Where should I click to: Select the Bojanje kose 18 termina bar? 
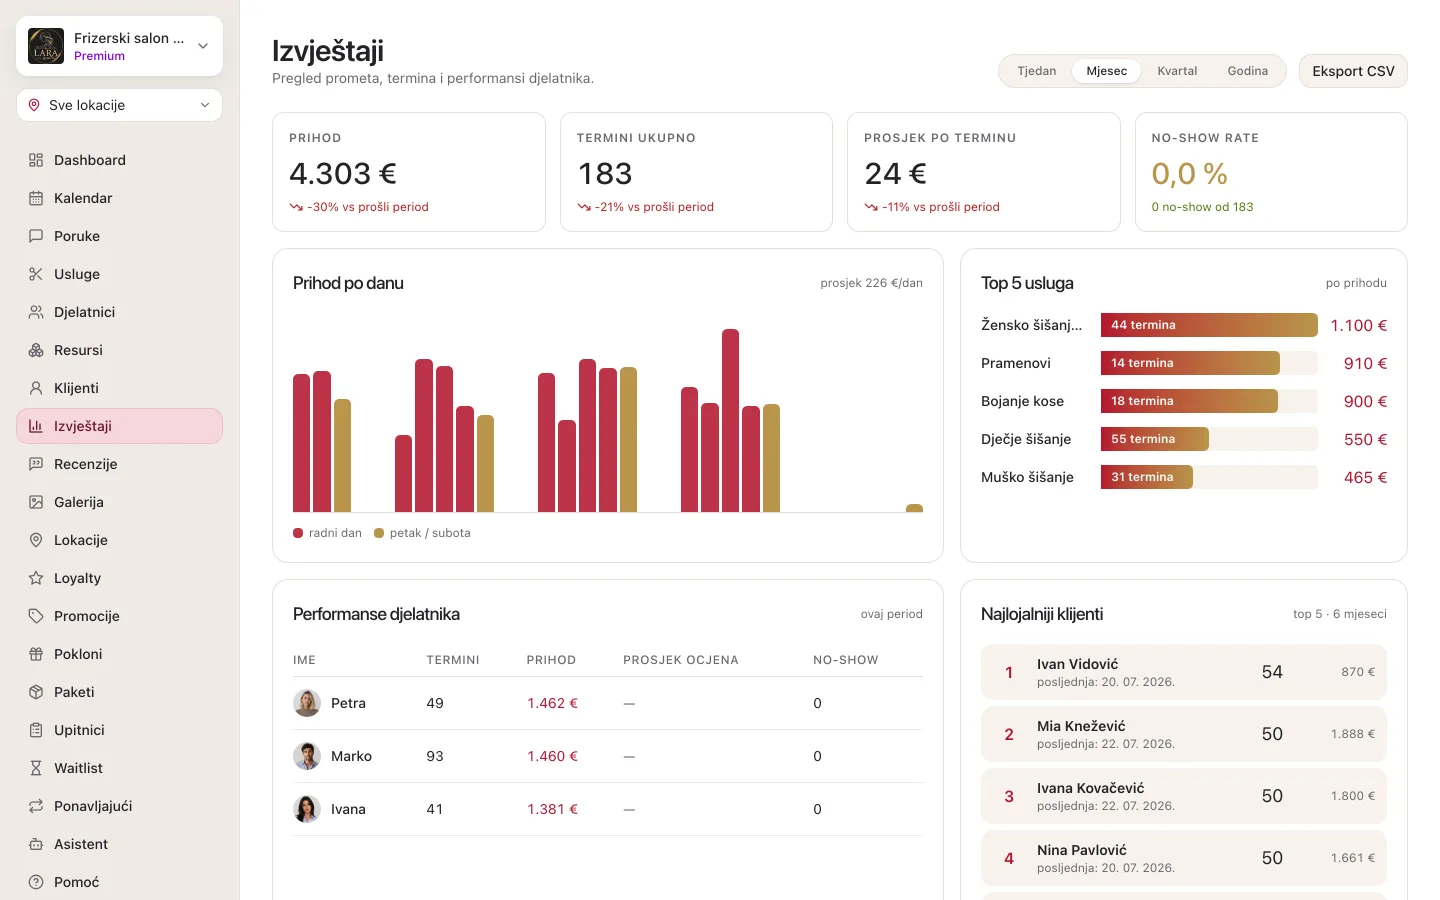(x=1189, y=401)
